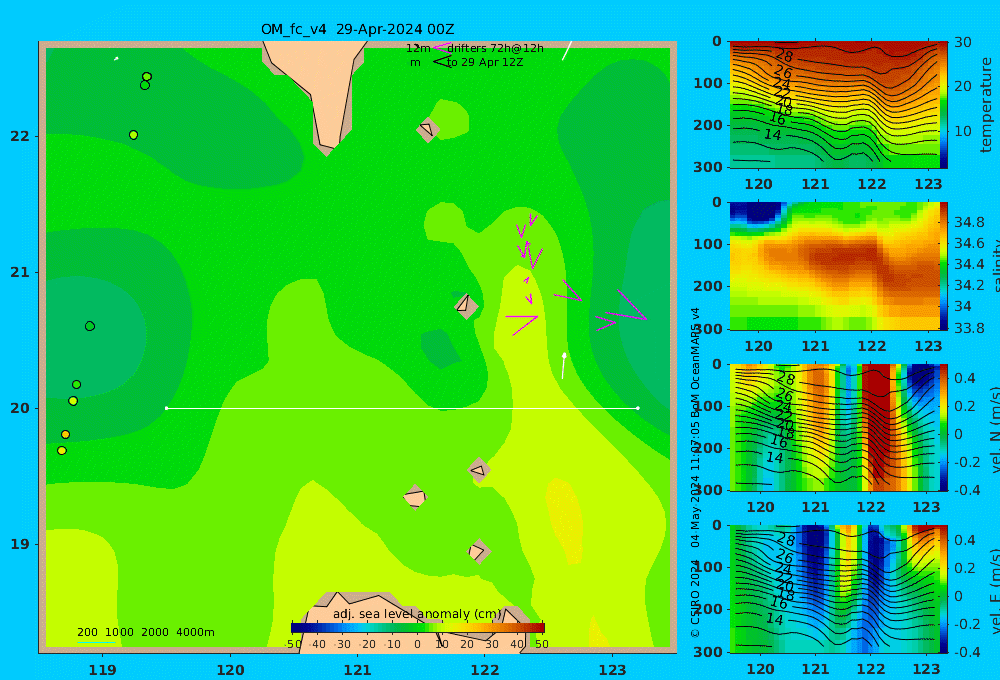Select the yellow drifter circle near 22N
1000x680 pixels.
133,135
